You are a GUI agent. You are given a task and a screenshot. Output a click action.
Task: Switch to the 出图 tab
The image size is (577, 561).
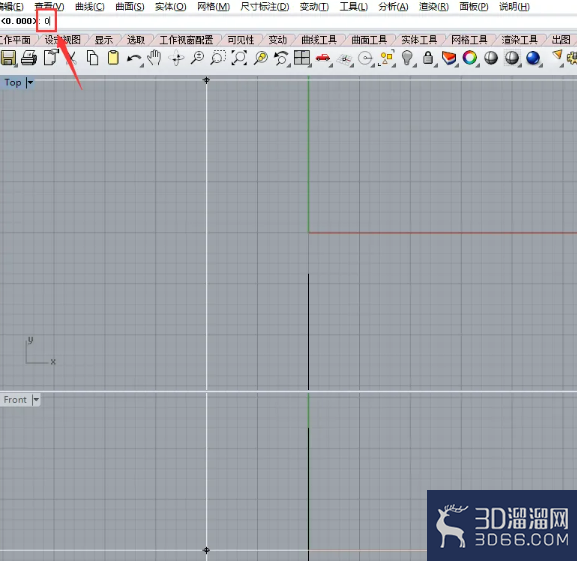pyautogui.click(x=561, y=40)
